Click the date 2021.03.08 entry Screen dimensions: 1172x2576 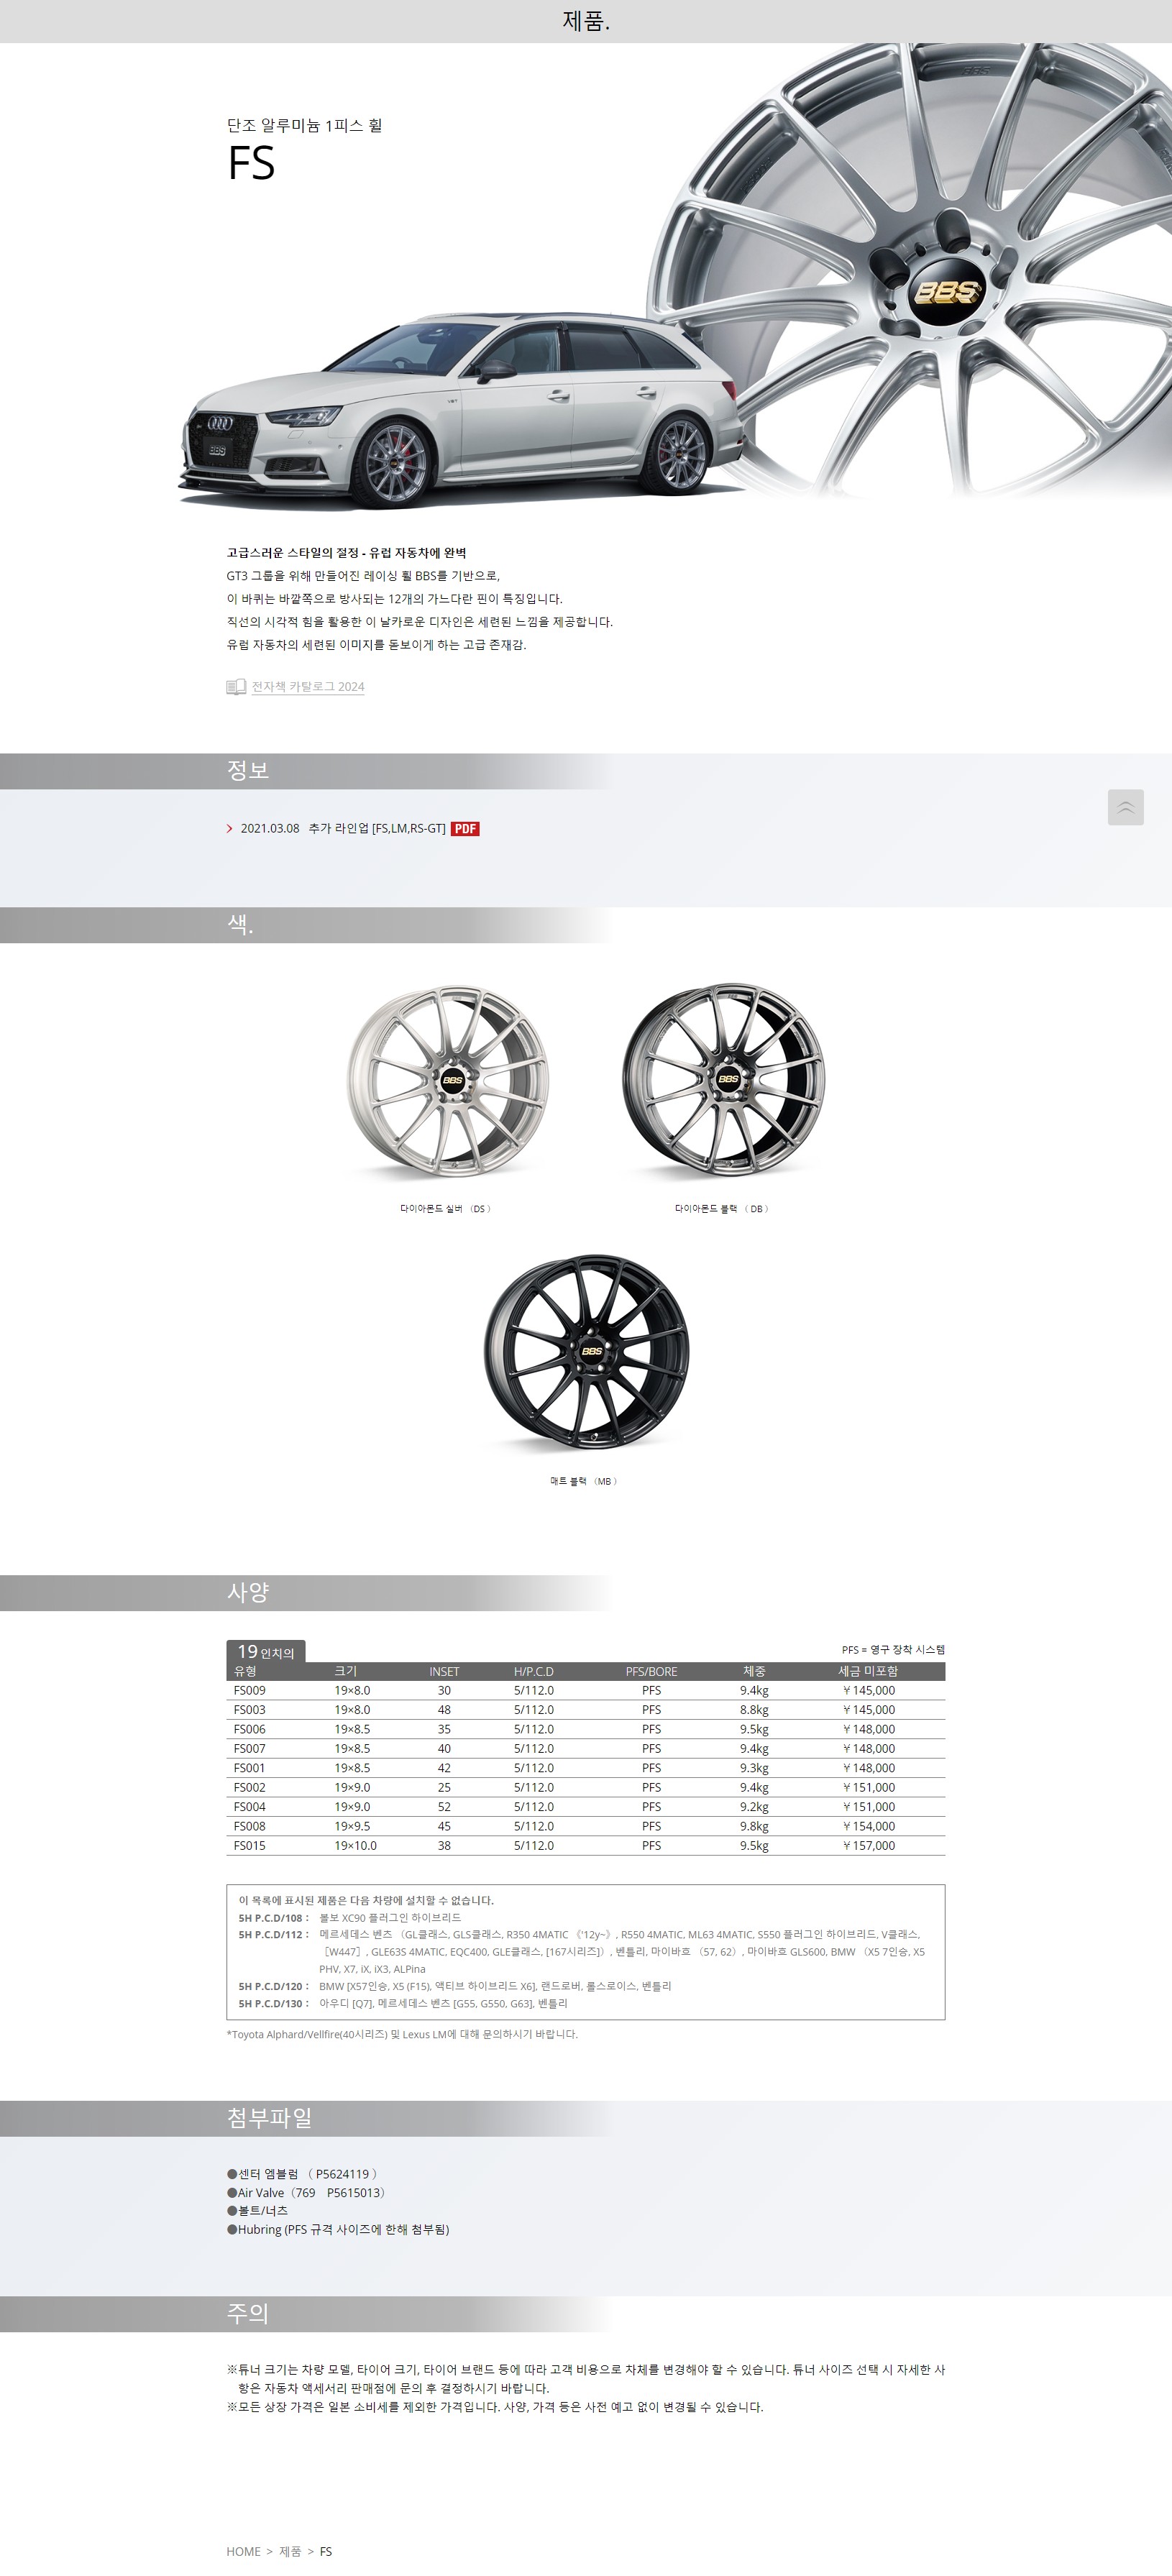coord(270,828)
